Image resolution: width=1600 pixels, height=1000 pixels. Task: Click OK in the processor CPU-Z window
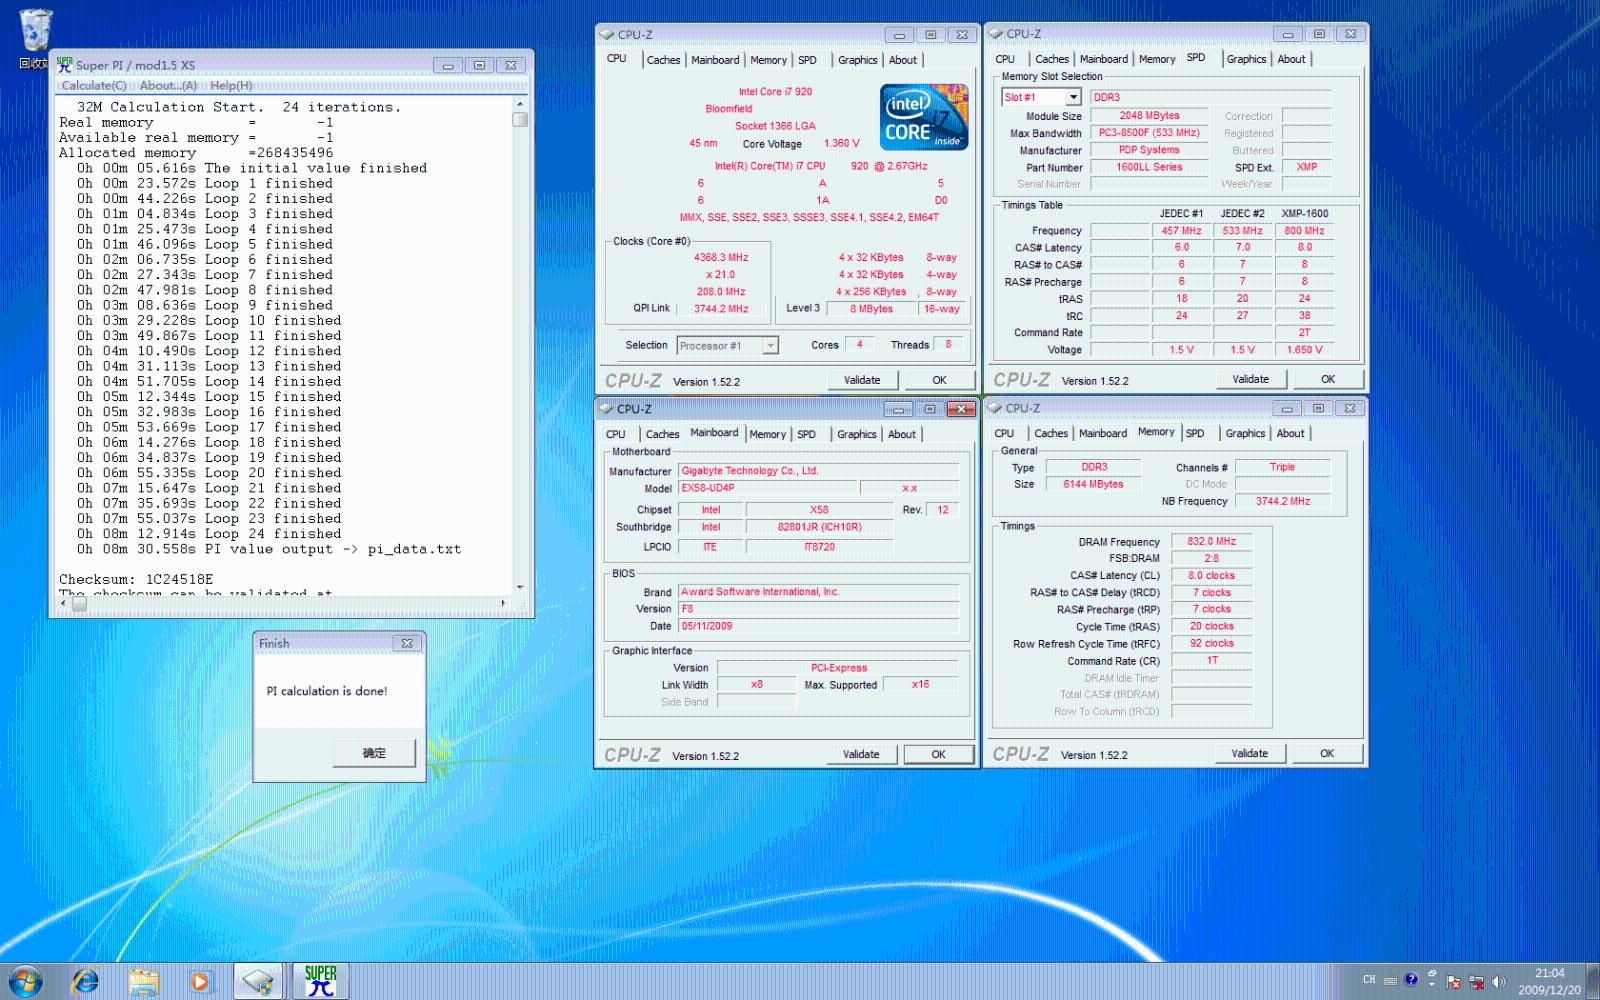939,380
